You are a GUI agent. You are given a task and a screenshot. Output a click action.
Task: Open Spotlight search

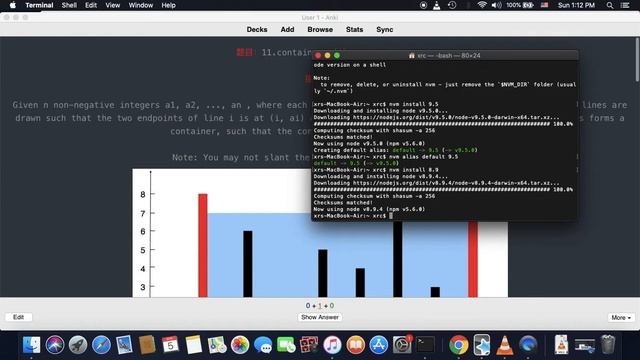[x=609, y=5]
